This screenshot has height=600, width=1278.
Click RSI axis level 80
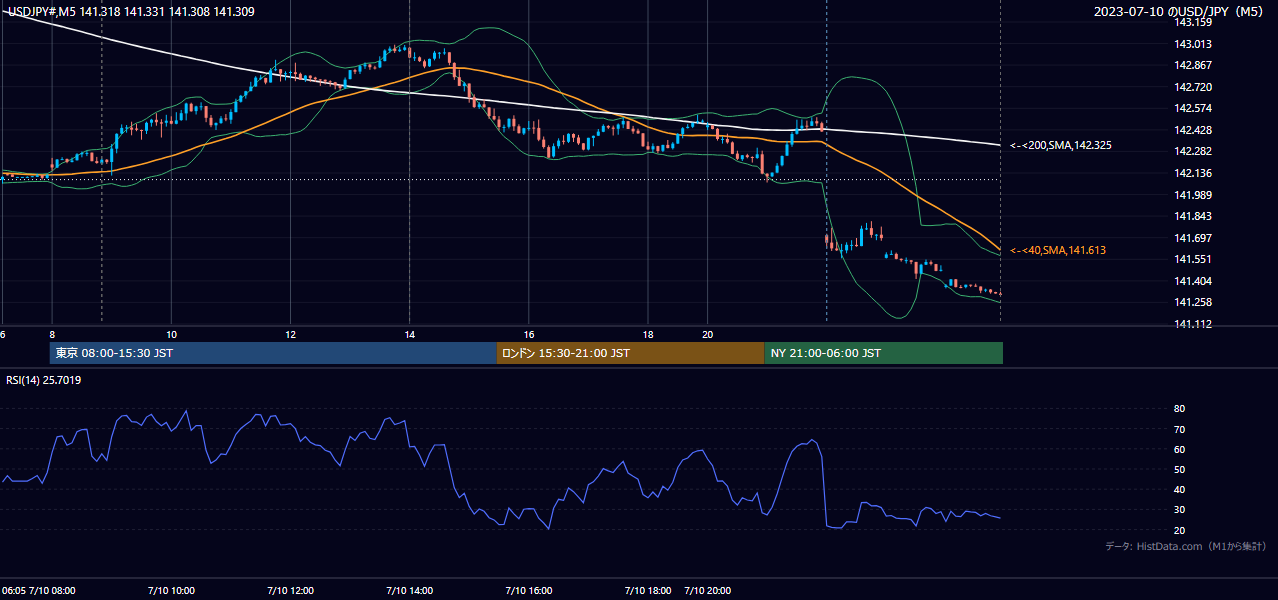1179,409
